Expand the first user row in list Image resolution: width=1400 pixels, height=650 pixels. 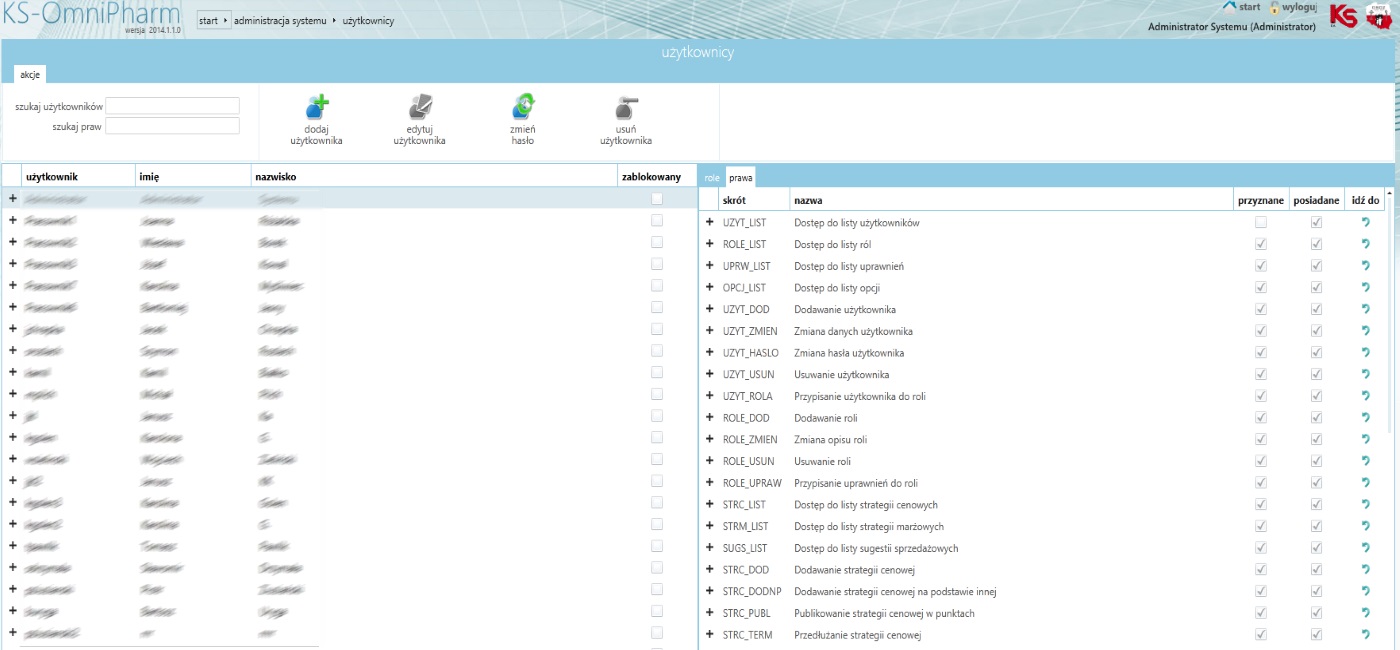coord(13,199)
